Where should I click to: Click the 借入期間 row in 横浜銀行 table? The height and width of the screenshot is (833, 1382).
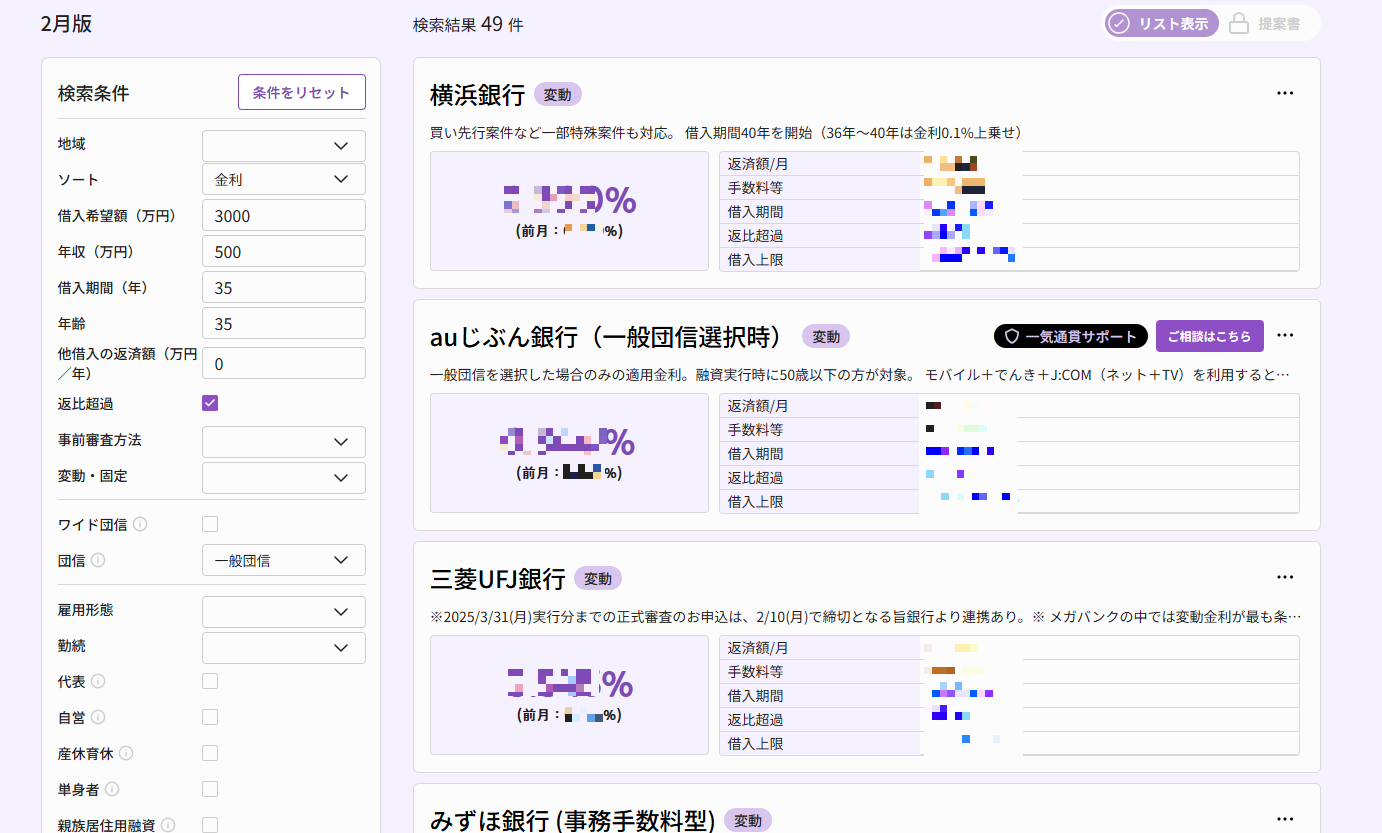tap(1009, 212)
